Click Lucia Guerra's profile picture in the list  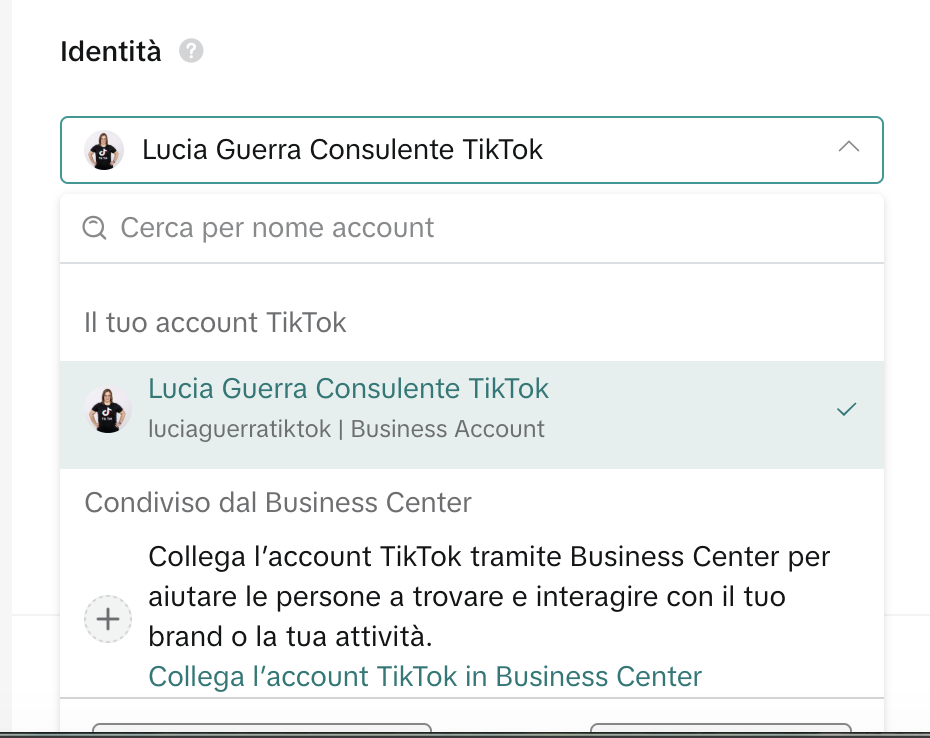[107, 407]
